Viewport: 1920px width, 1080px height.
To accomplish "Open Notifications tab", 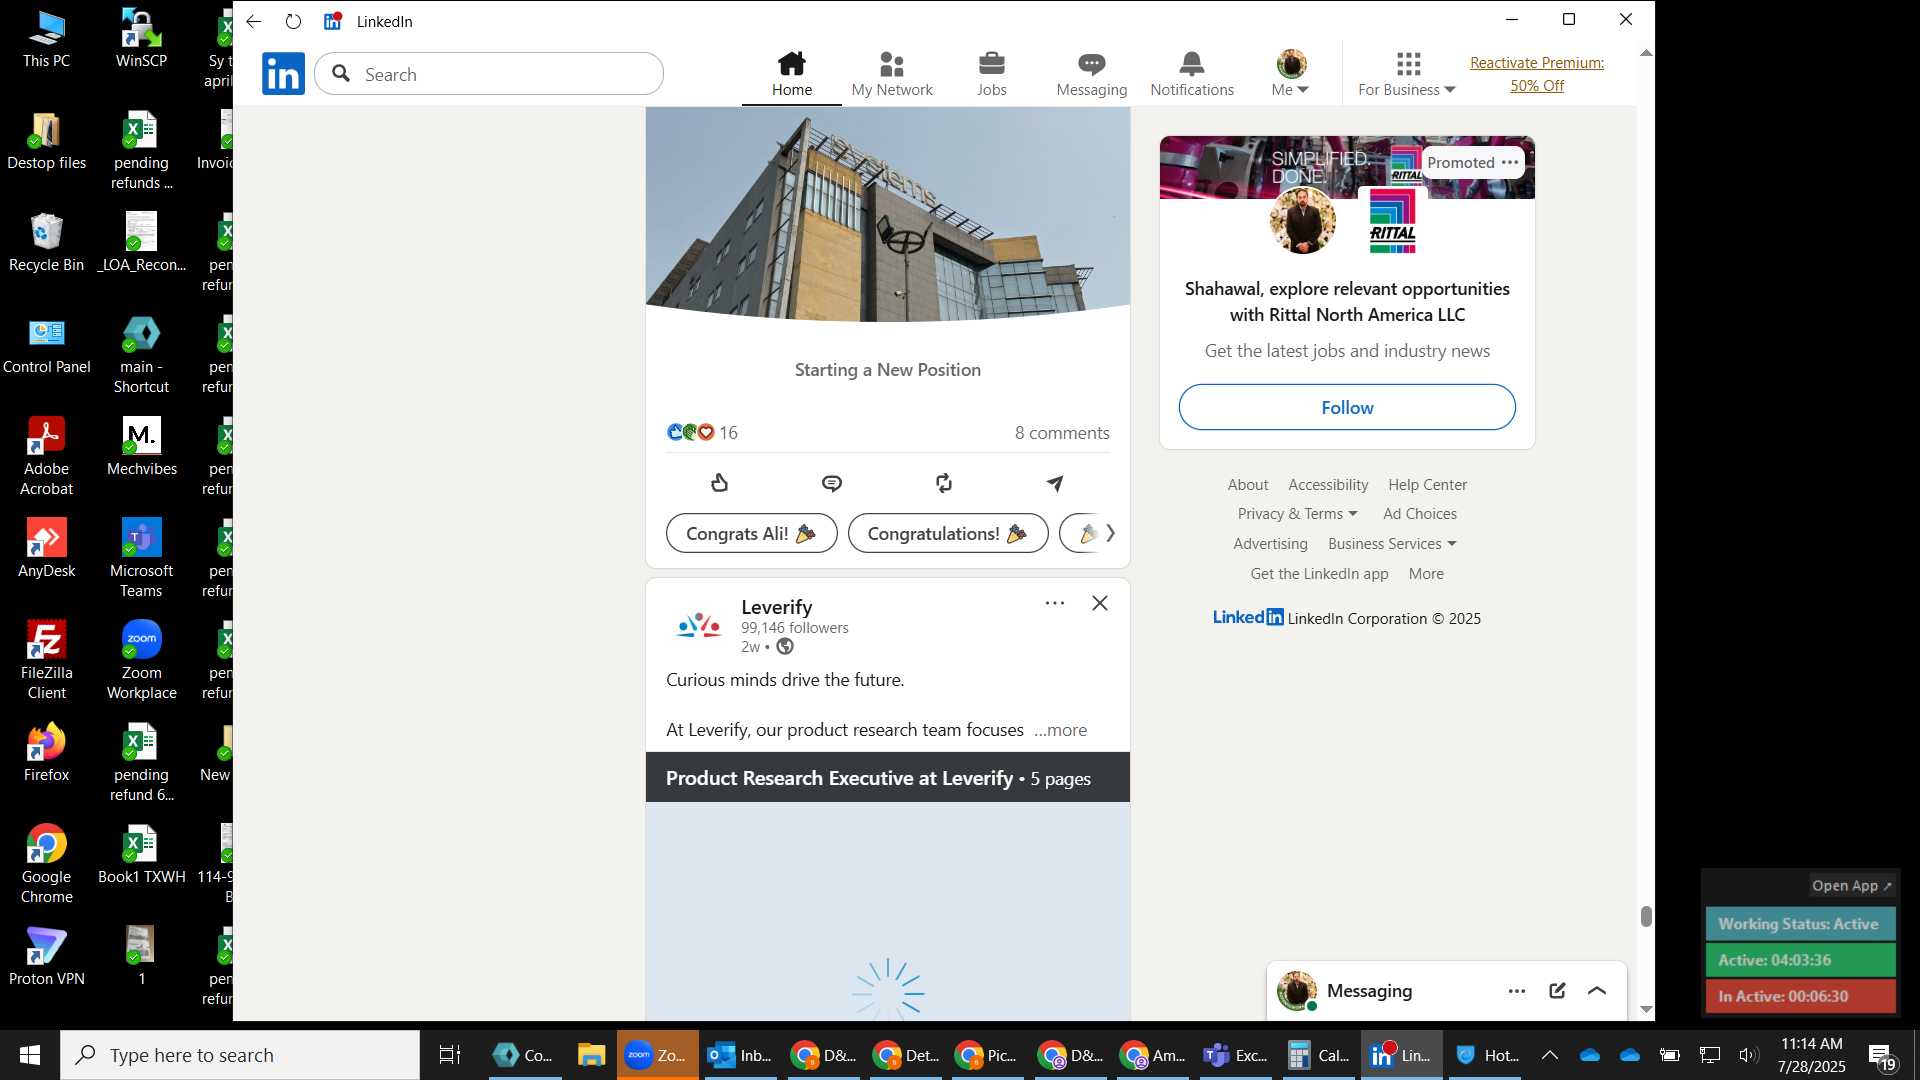I will click(x=1192, y=74).
